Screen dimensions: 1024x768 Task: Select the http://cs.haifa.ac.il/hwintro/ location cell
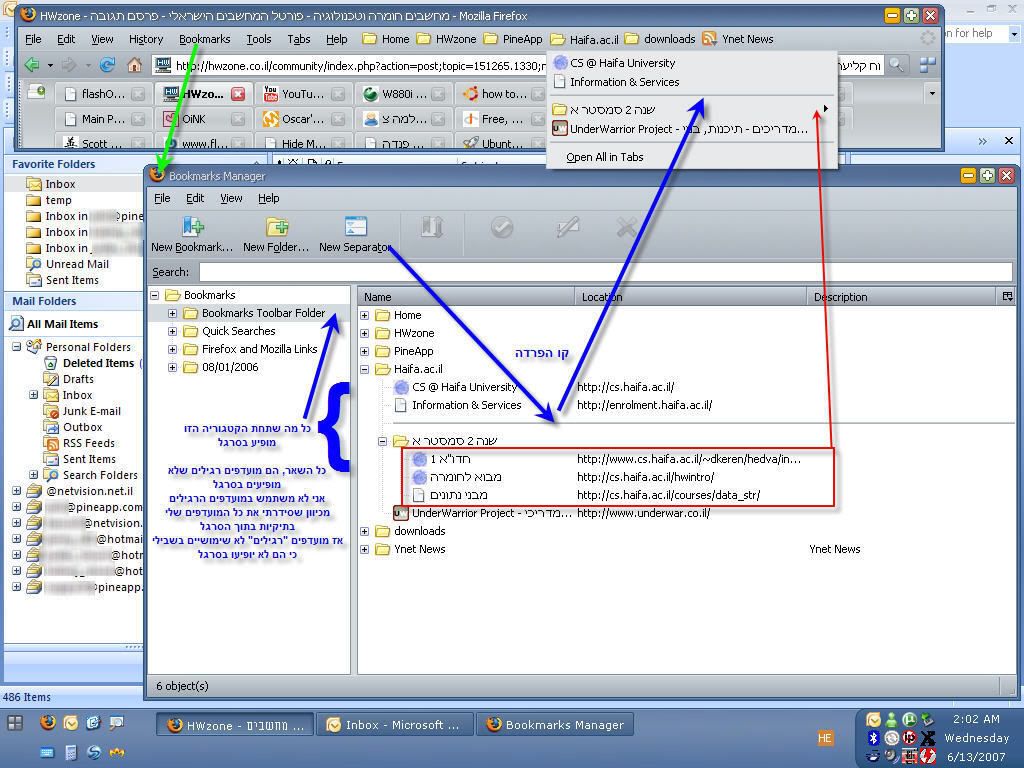[x=646, y=477]
